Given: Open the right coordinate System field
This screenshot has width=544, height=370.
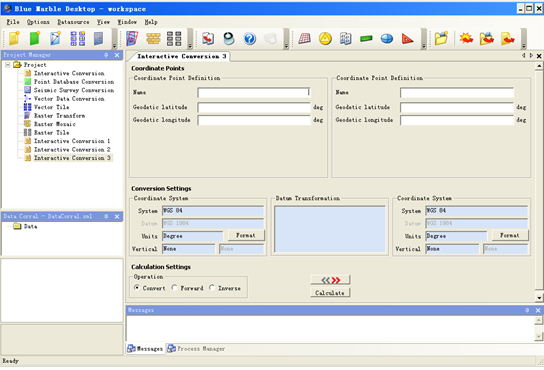Looking at the screenshot, I should click(477, 211).
